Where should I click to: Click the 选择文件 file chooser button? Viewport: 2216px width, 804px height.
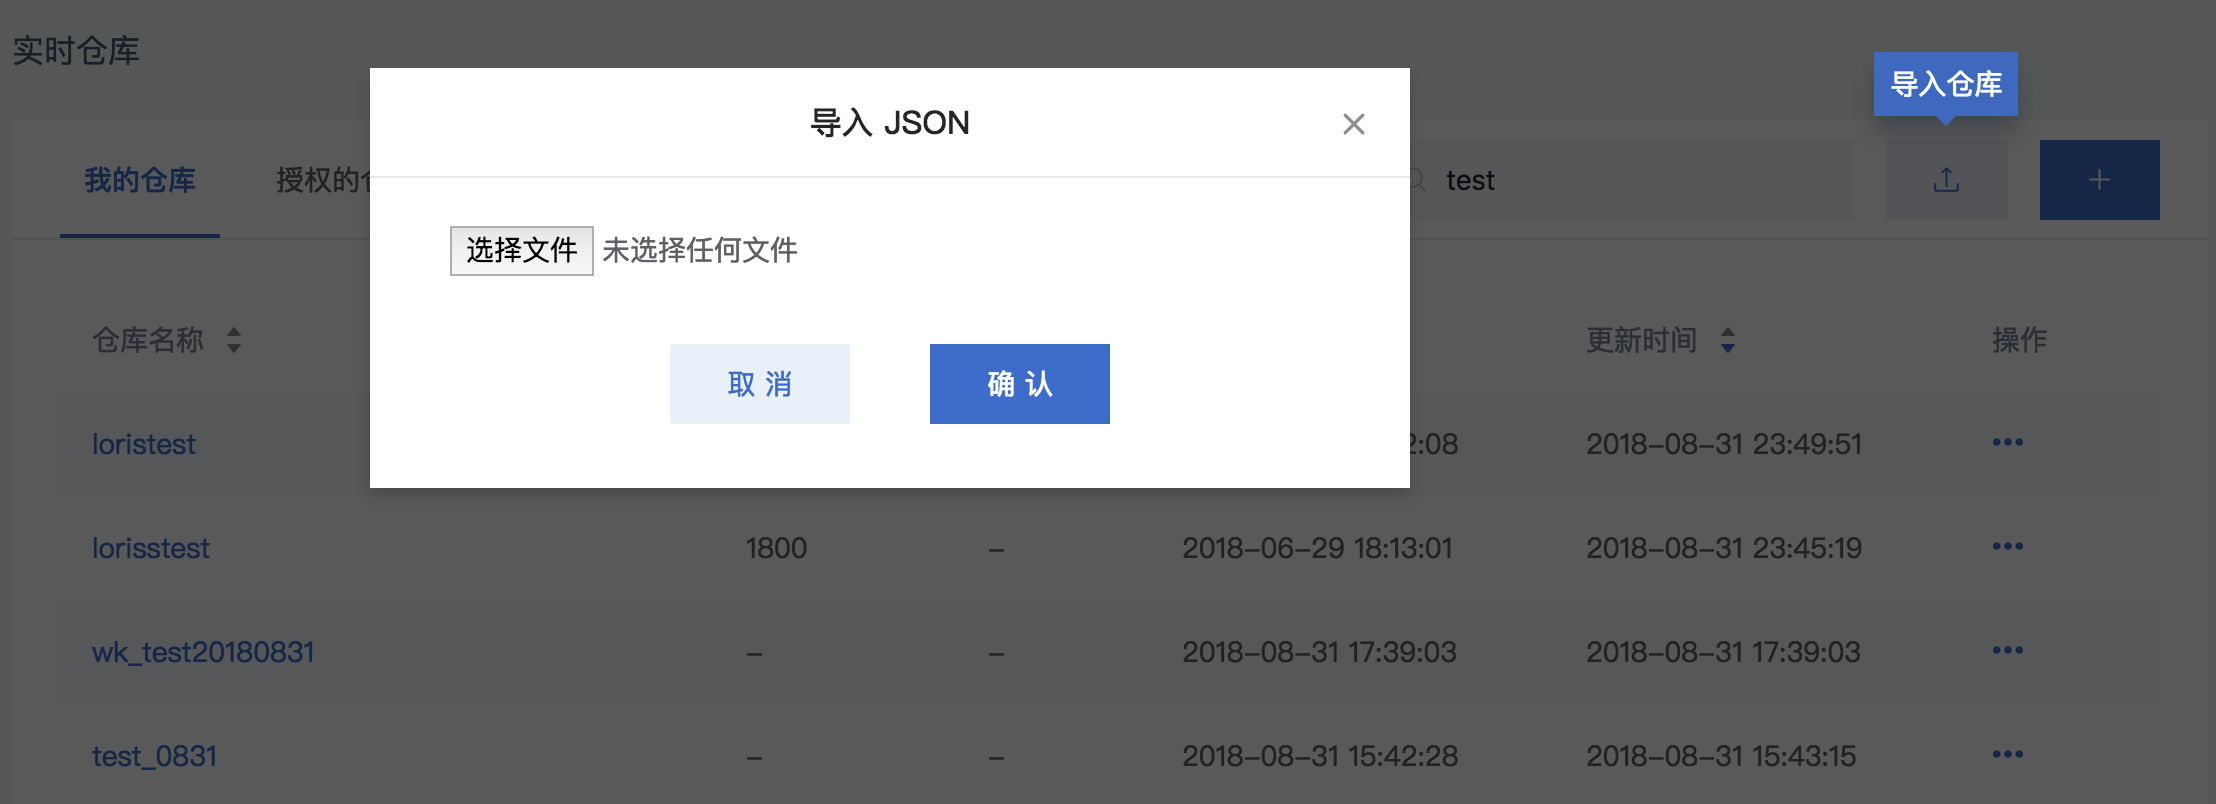click(521, 250)
